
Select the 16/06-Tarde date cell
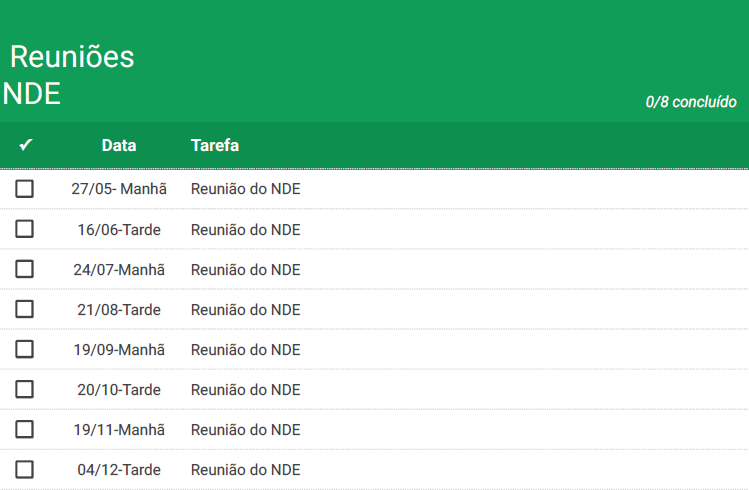pos(119,230)
